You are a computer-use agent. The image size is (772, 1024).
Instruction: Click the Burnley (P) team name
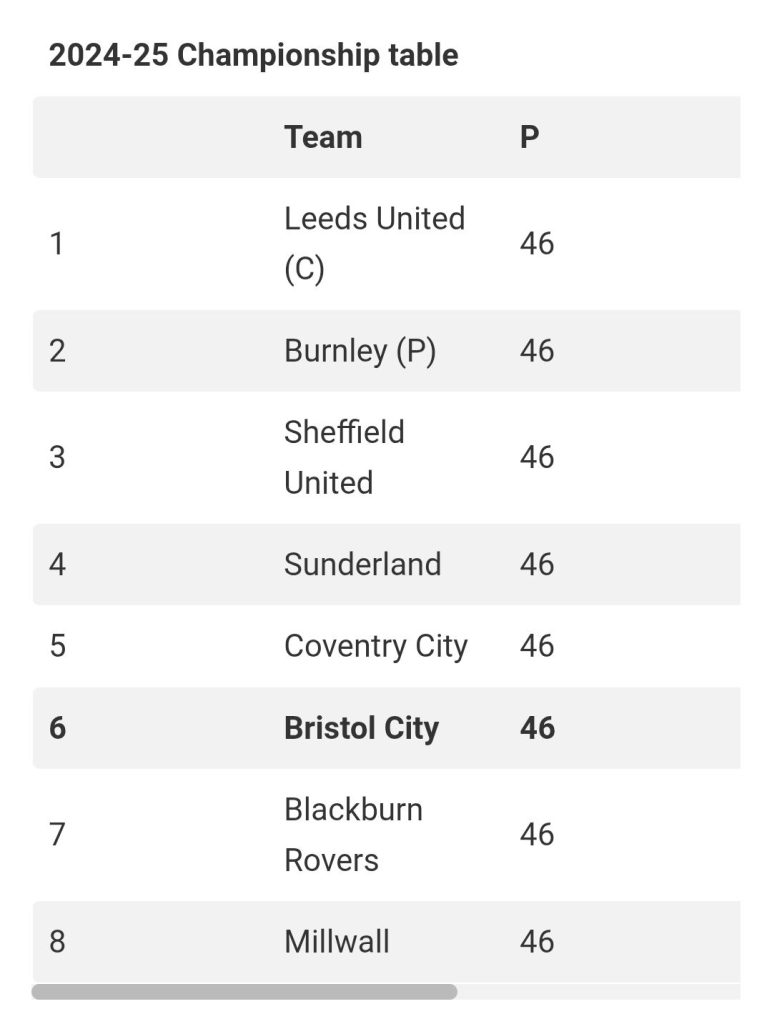pos(360,351)
